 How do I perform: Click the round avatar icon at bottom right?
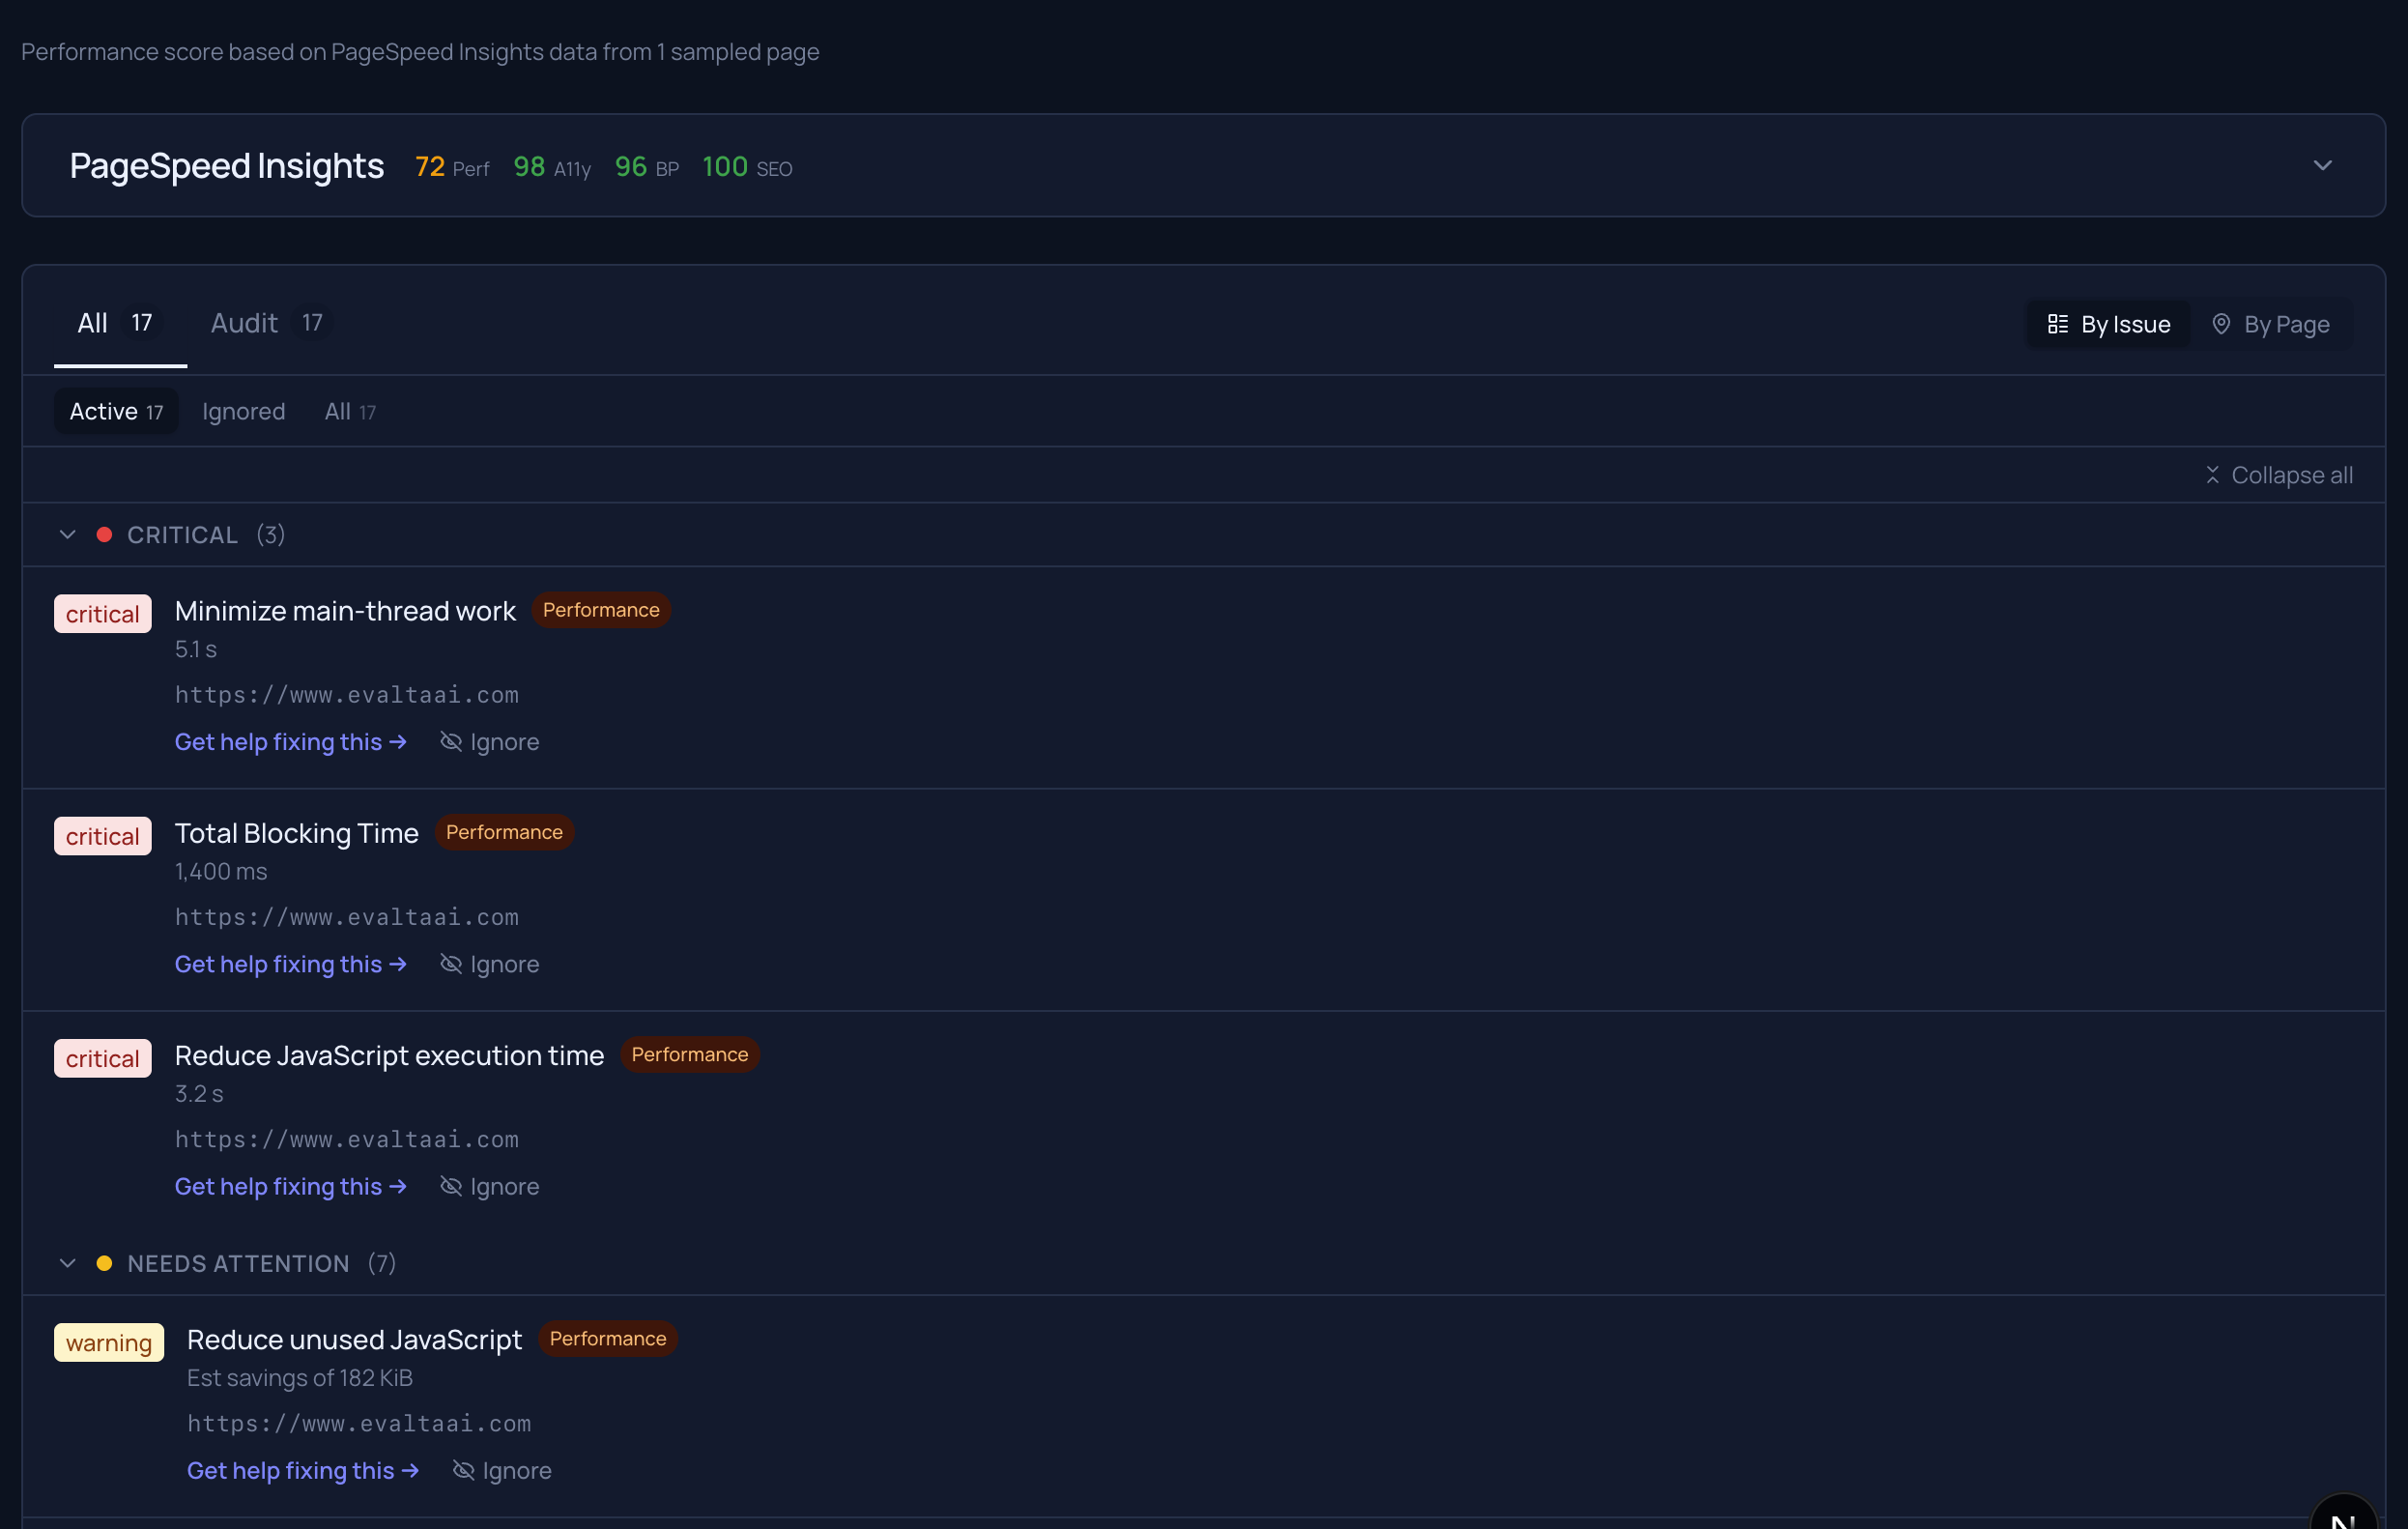(x=2343, y=1515)
